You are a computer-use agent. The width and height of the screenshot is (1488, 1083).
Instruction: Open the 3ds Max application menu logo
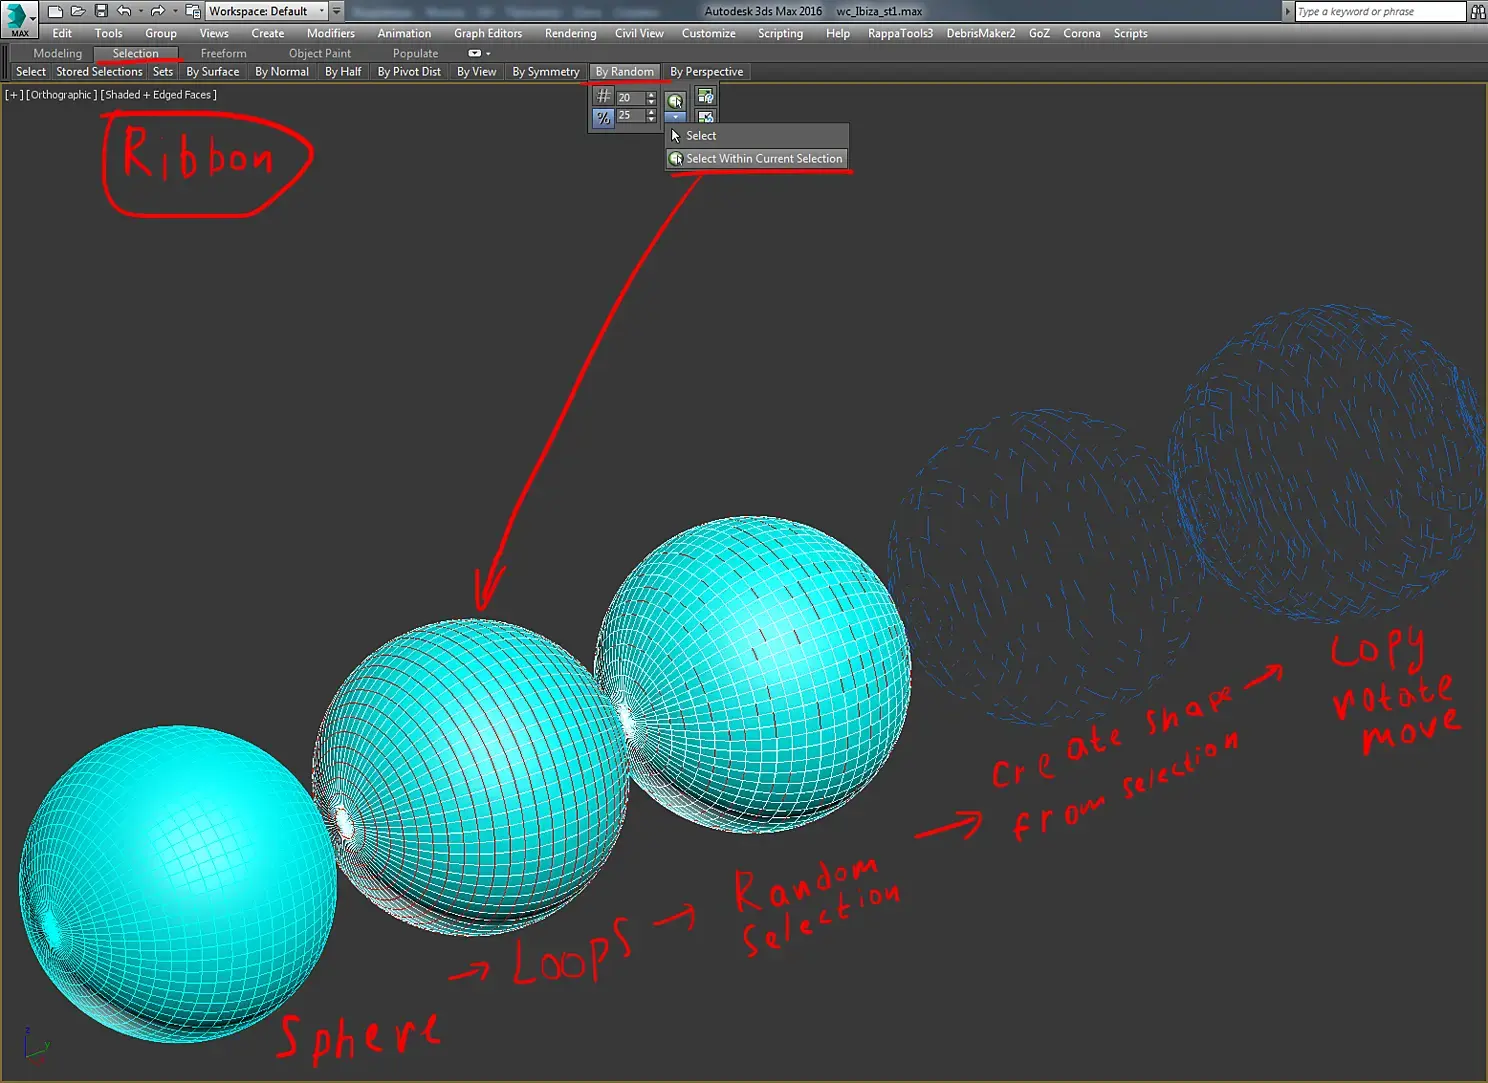click(18, 19)
